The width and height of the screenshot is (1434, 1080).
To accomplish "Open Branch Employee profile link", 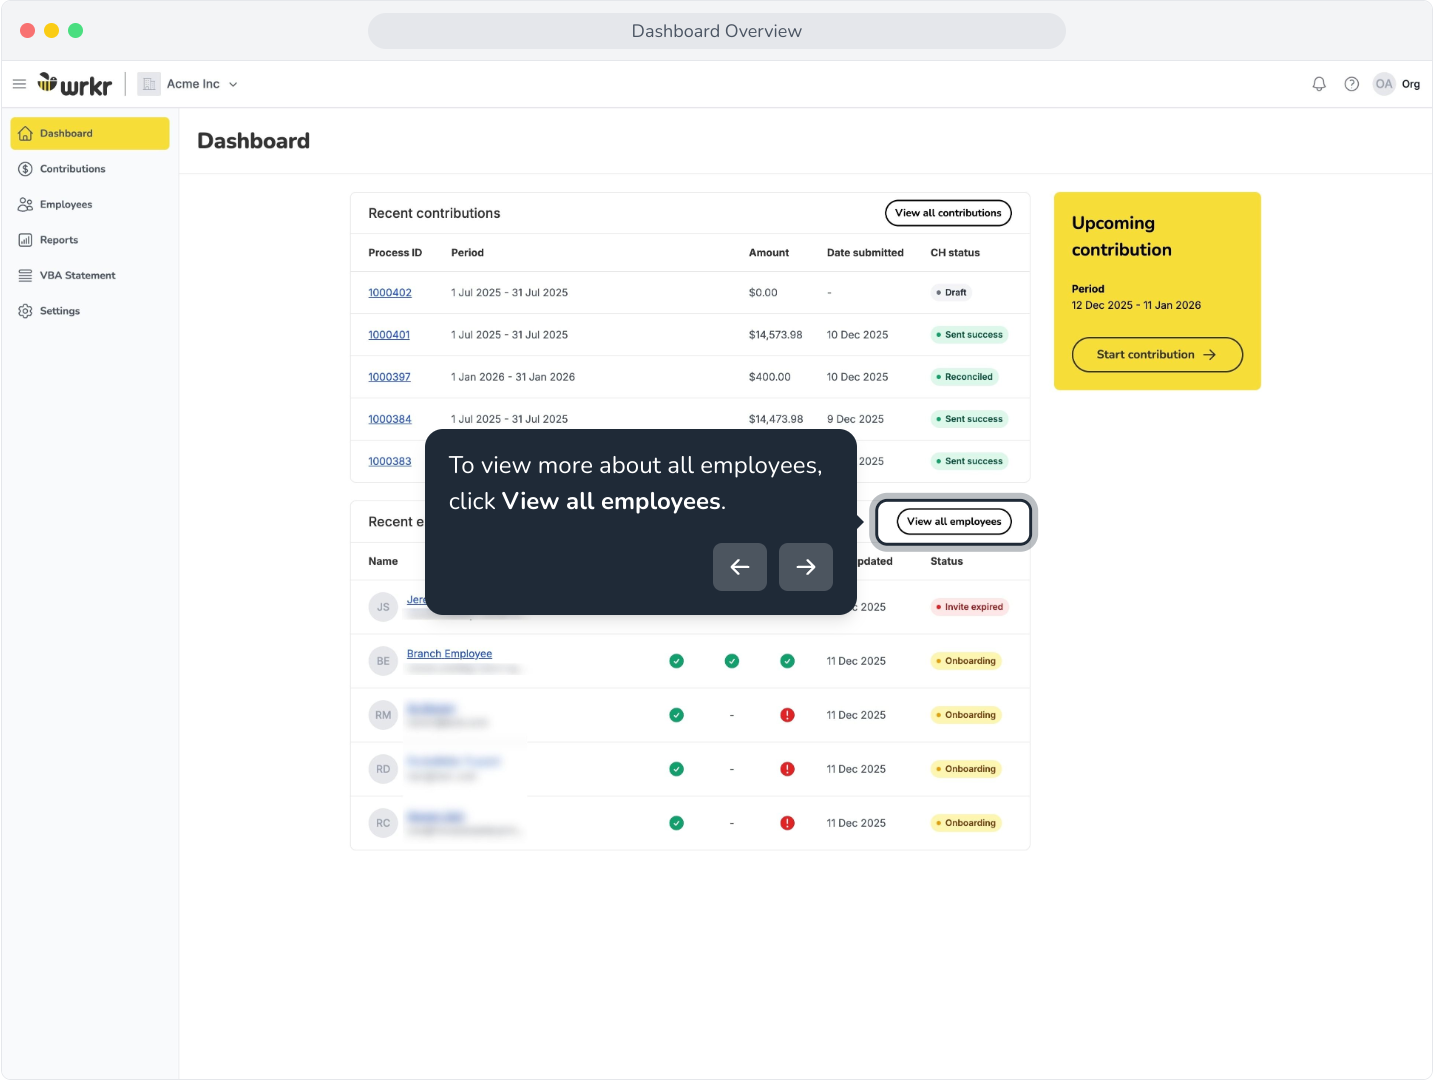I will tap(449, 654).
